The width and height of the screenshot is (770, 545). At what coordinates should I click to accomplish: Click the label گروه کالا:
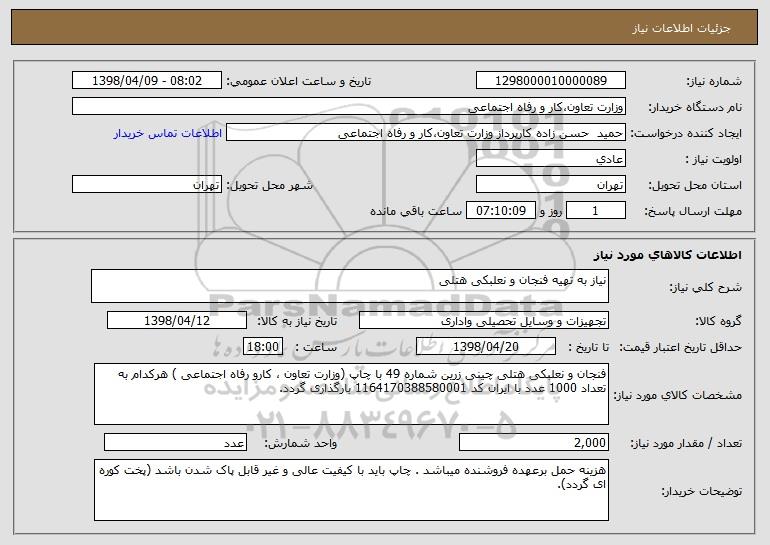[719, 321]
